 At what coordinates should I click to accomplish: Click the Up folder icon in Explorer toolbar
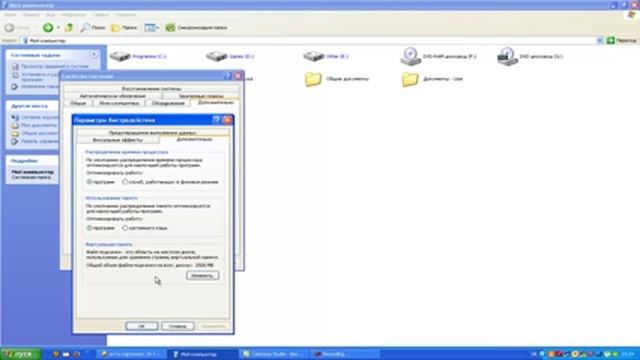click(x=69, y=27)
